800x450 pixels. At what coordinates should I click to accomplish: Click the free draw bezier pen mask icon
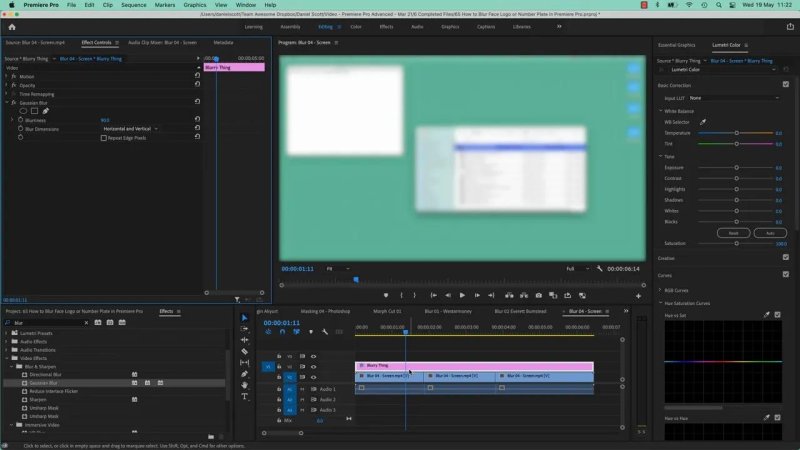(x=45, y=111)
